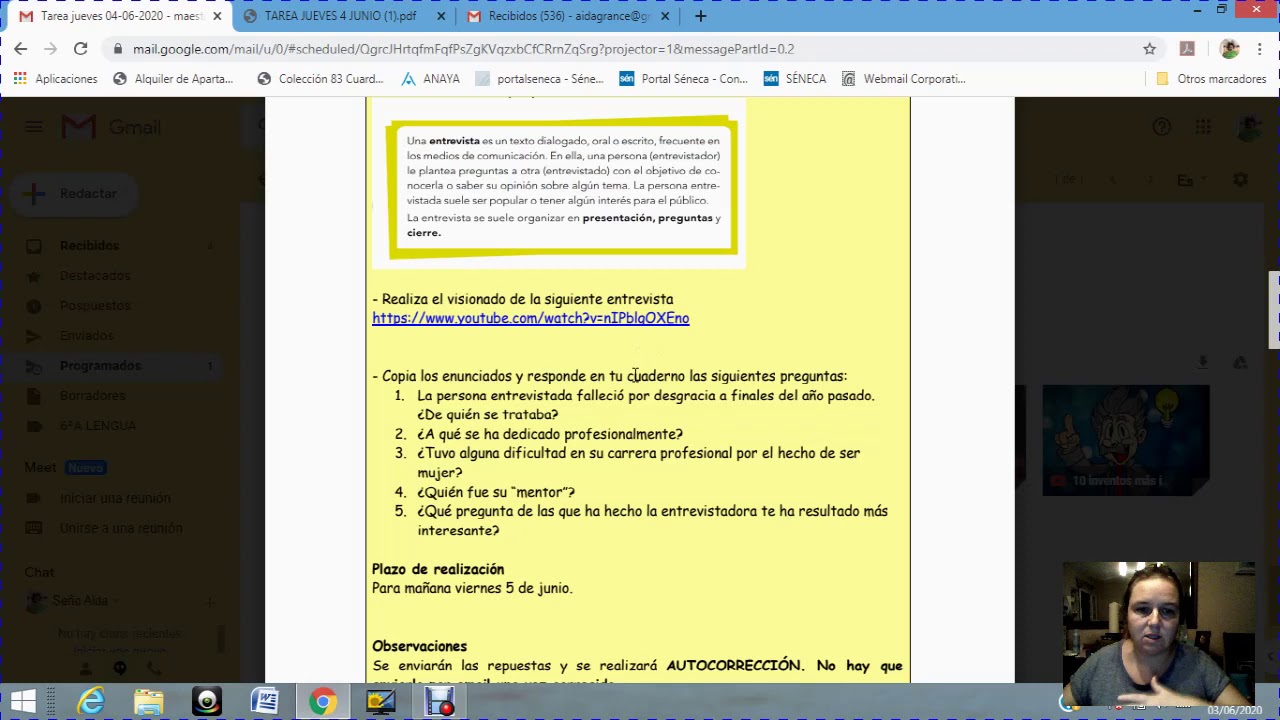Open the Chrome profile avatar
This screenshot has height=720, width=1280.
pos(1230,48)
